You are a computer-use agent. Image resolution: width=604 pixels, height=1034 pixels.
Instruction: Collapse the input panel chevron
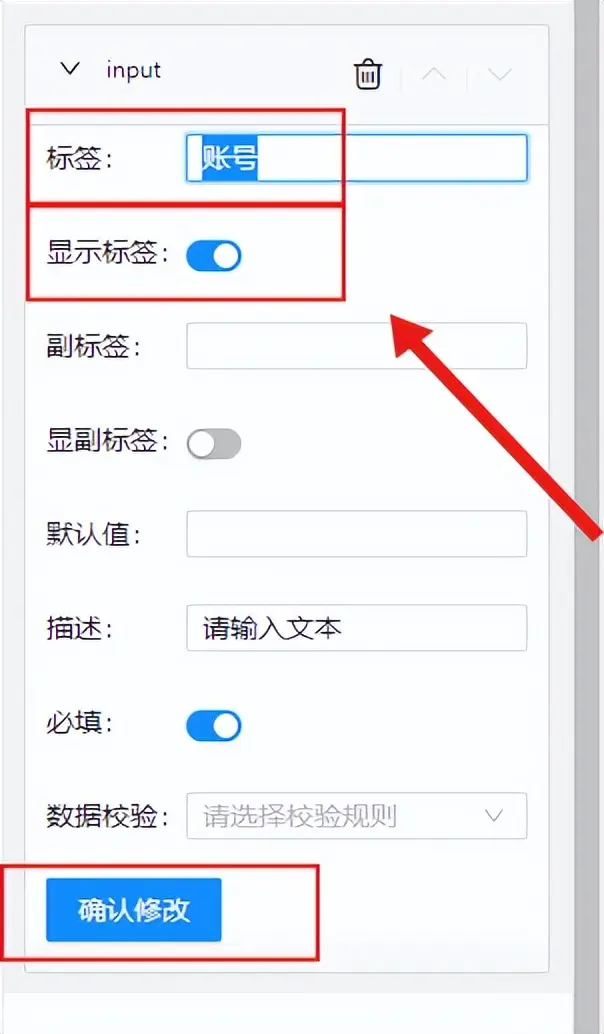[x=70, y=69]
